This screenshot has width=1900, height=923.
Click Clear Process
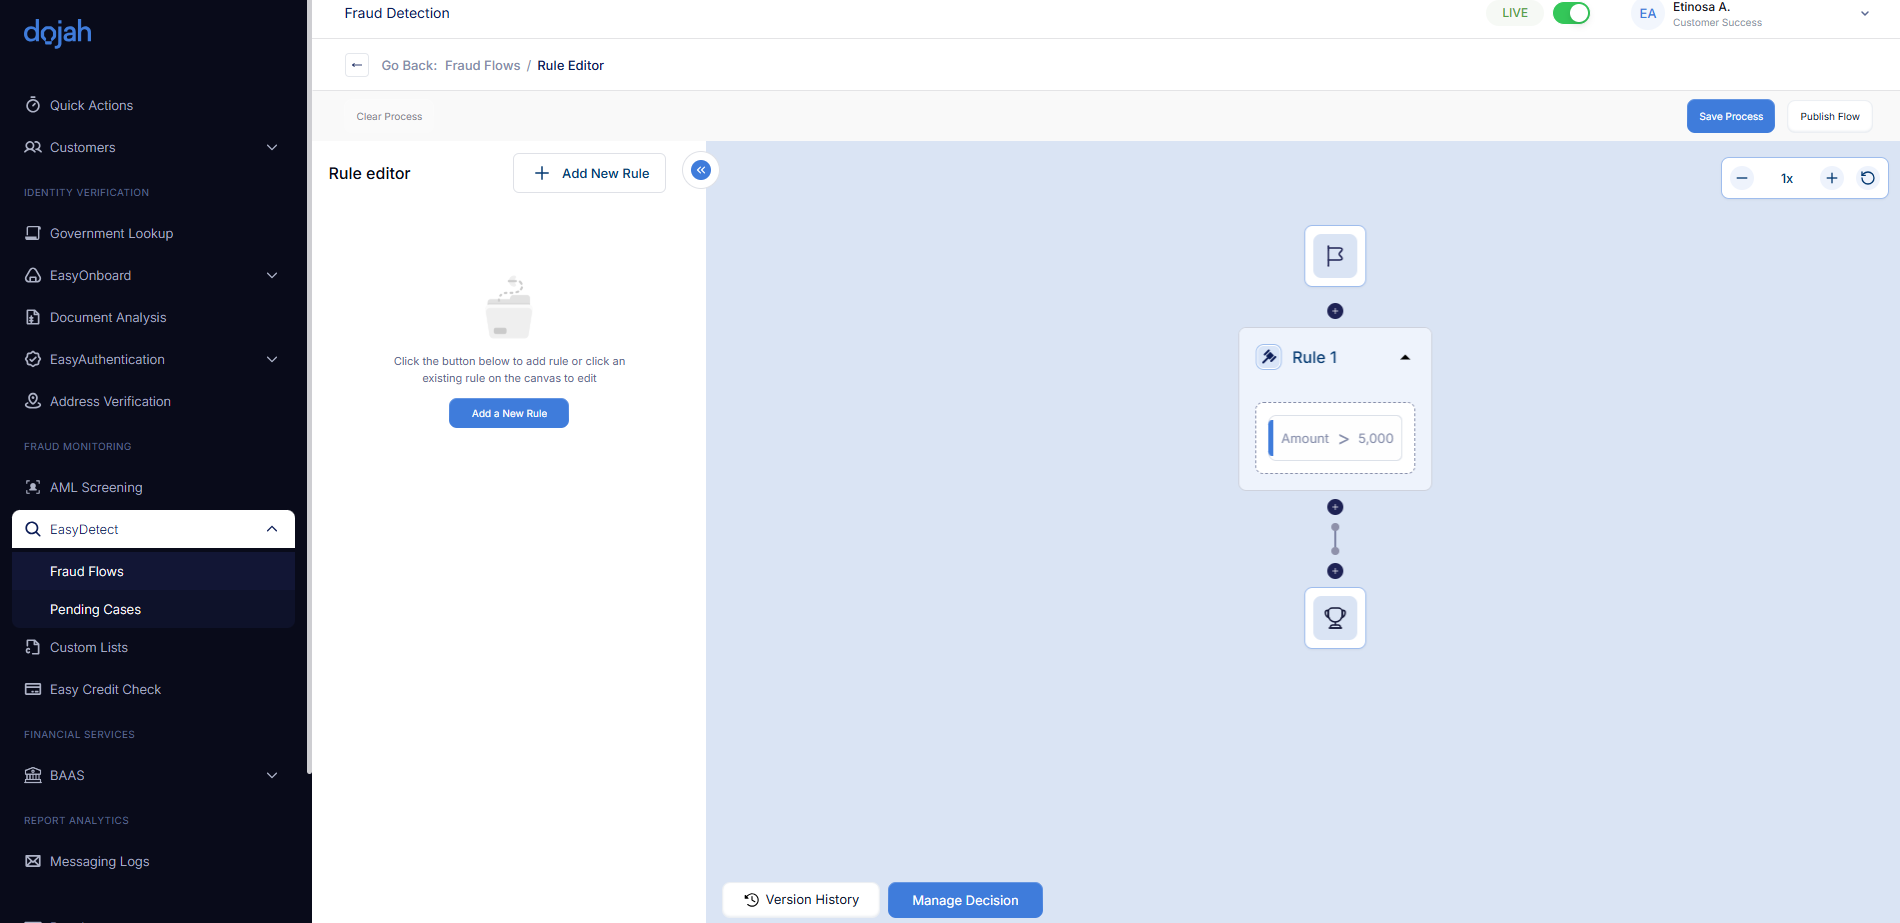click(x=389, y=116)
